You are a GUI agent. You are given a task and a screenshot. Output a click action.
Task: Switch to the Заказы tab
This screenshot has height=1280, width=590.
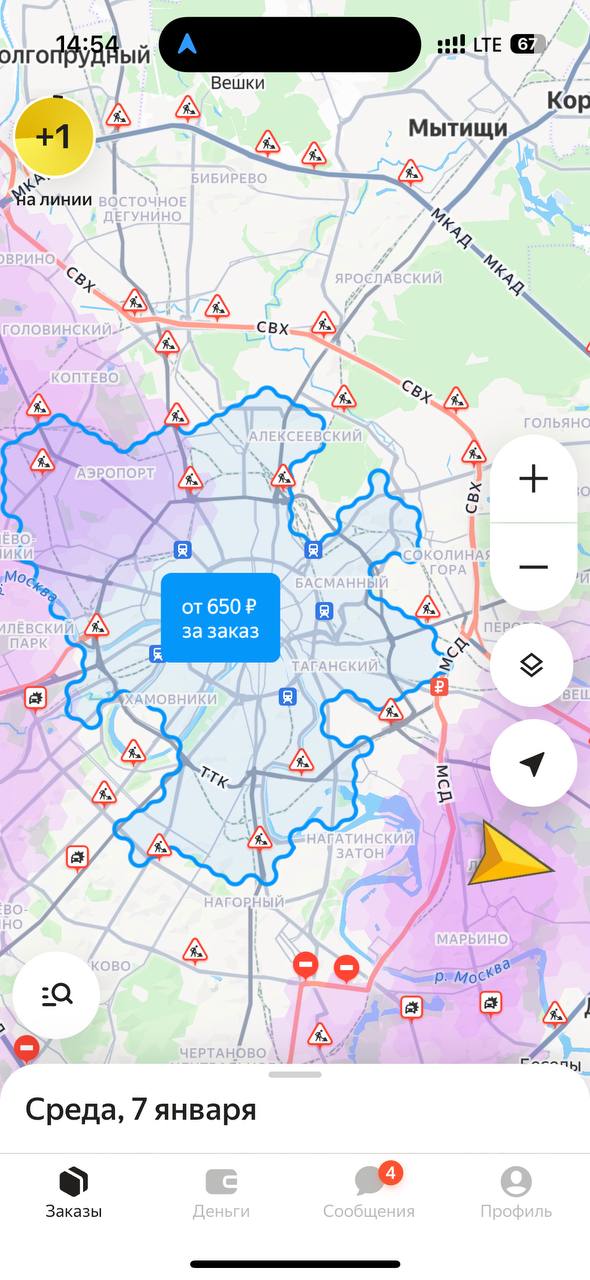click(73, 1194)
